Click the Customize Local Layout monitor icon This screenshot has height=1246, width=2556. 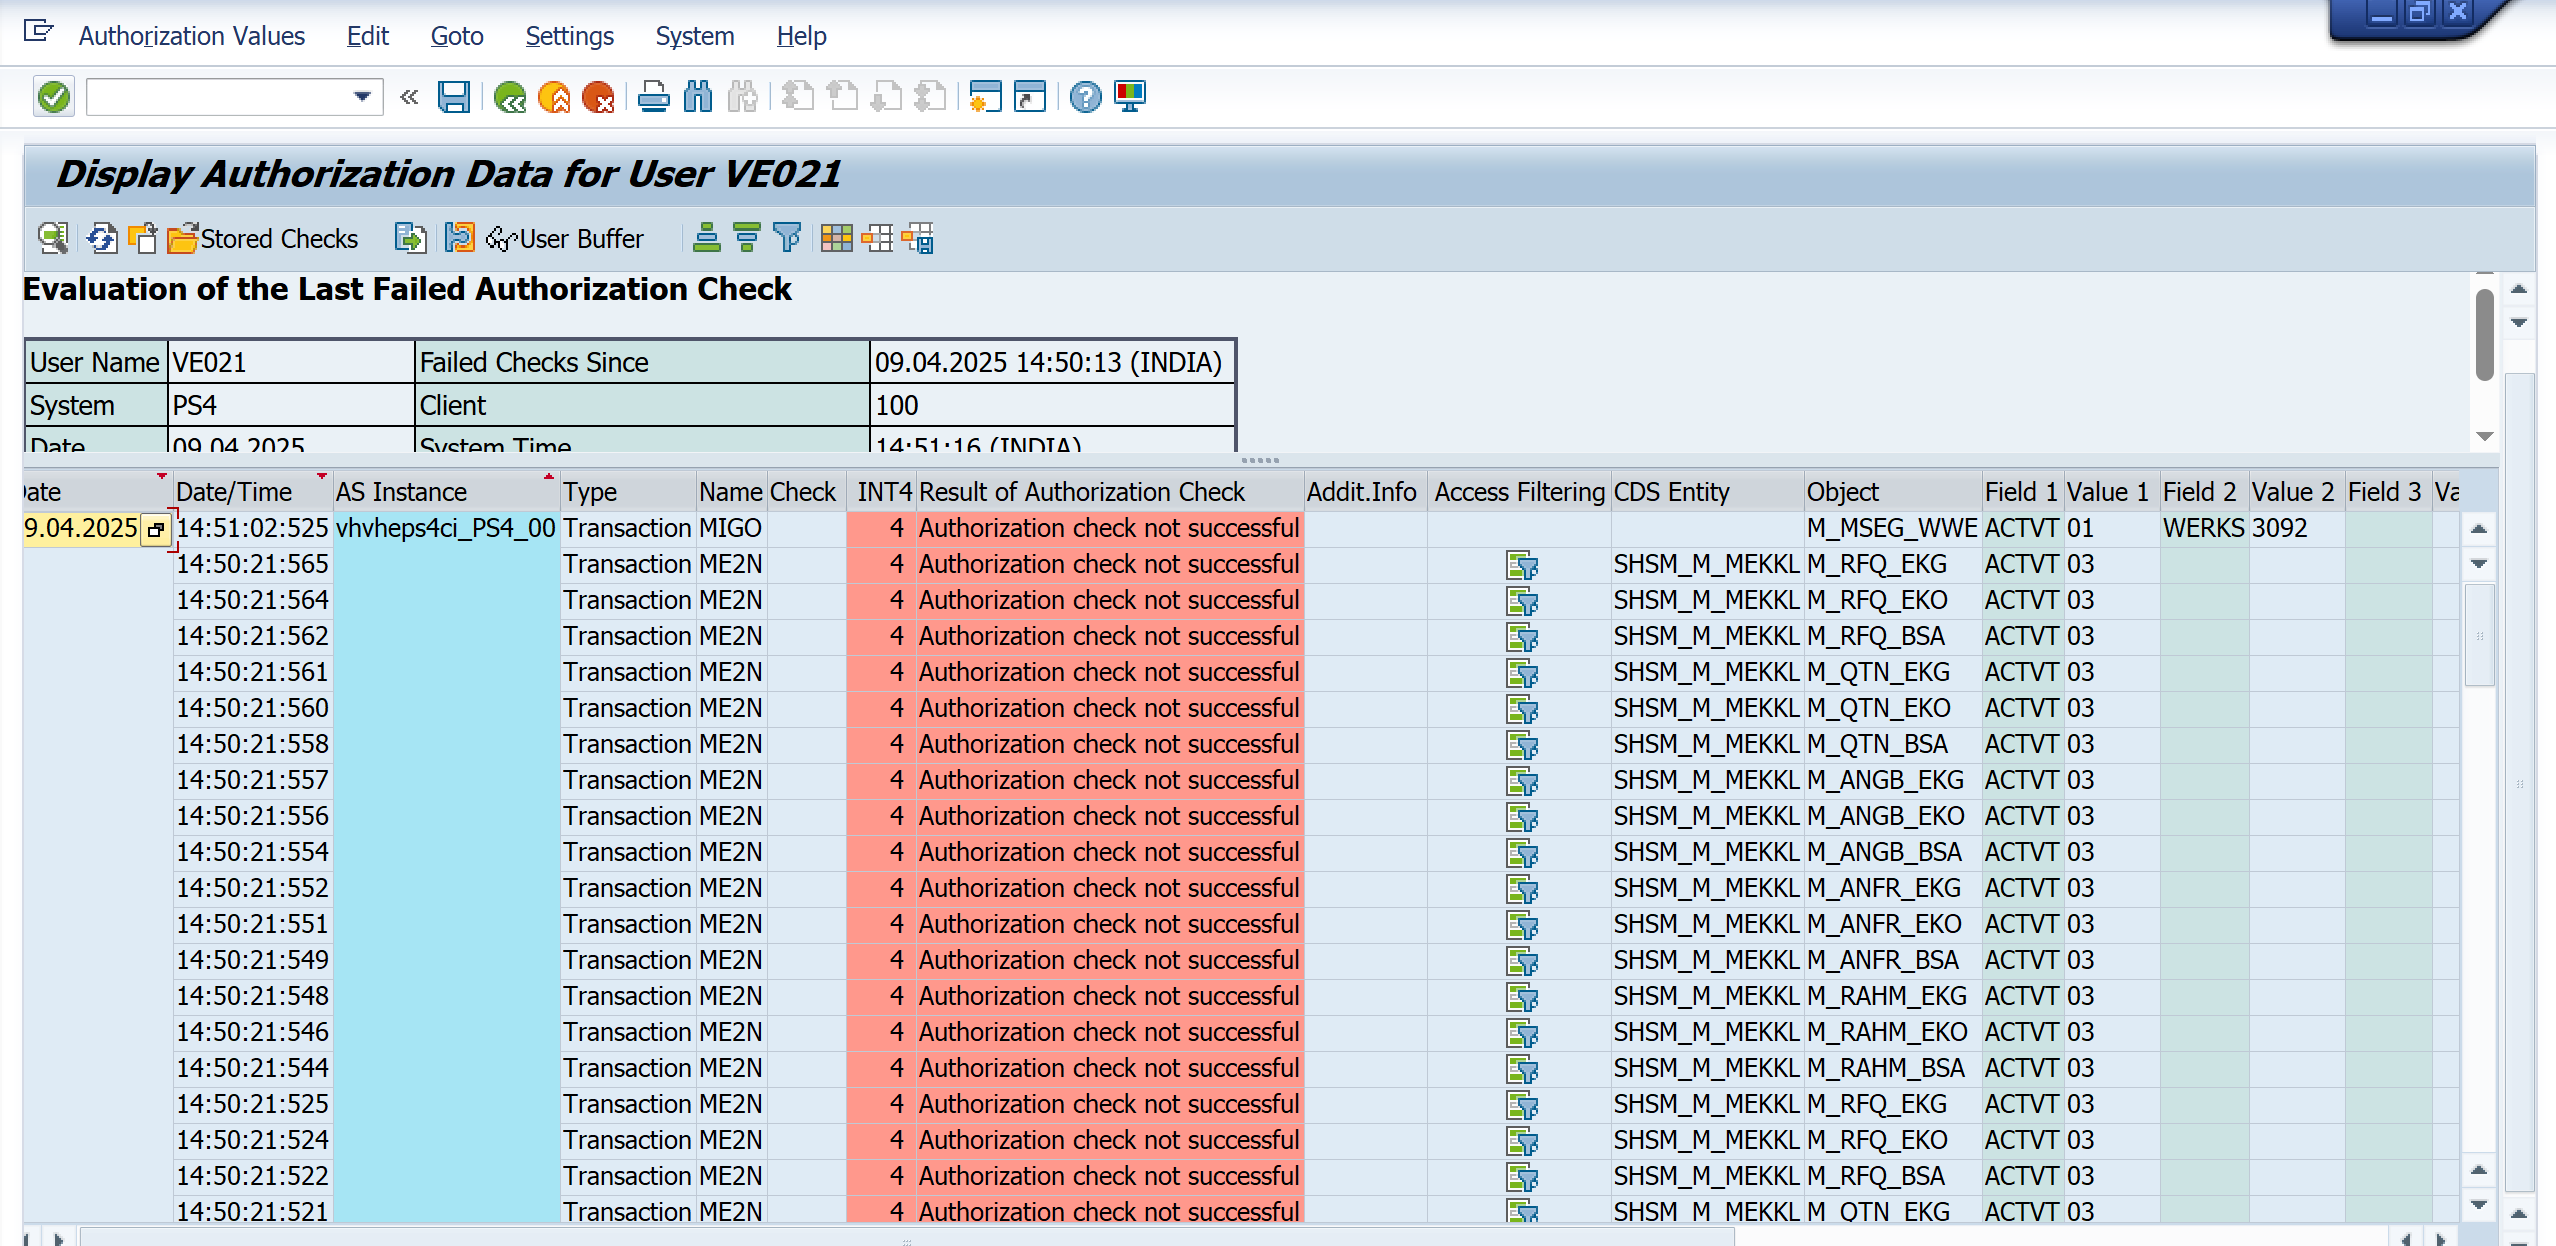(1130, 97)
